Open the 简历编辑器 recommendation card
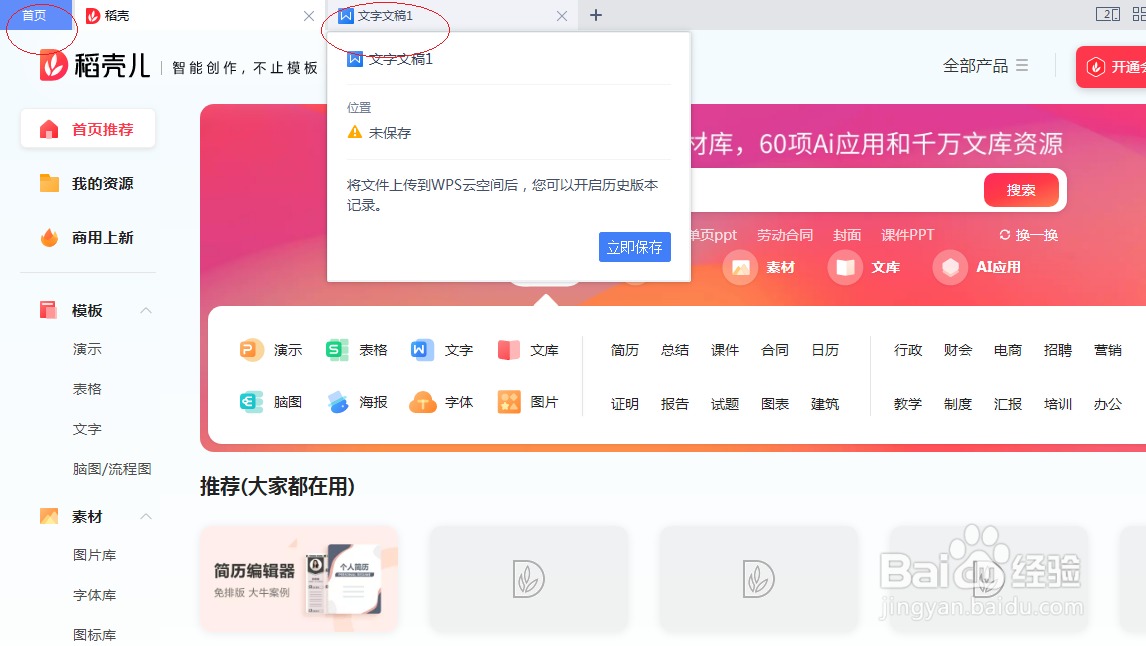 [300, 579]
